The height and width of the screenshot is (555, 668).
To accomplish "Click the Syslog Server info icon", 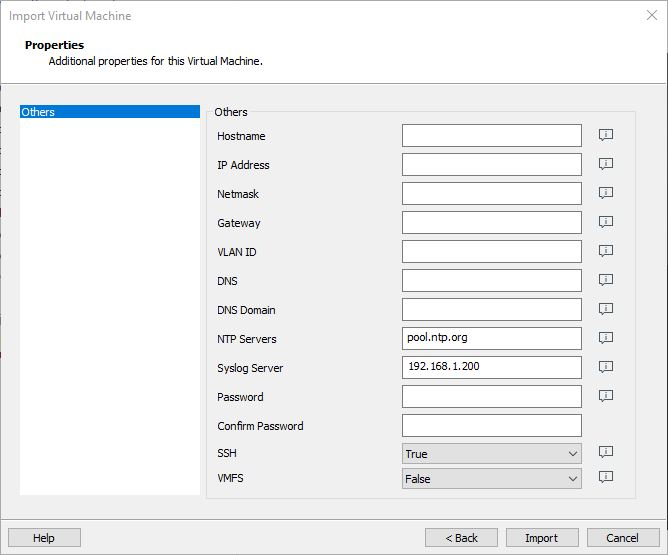I will 605,367.
